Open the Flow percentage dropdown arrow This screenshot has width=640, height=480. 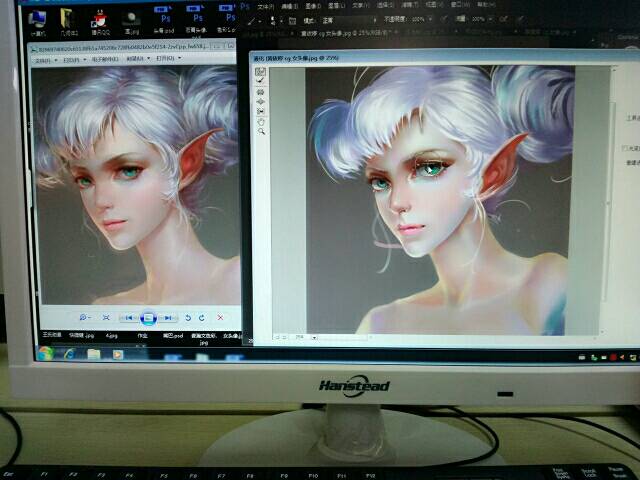click(x=490, y=19)
